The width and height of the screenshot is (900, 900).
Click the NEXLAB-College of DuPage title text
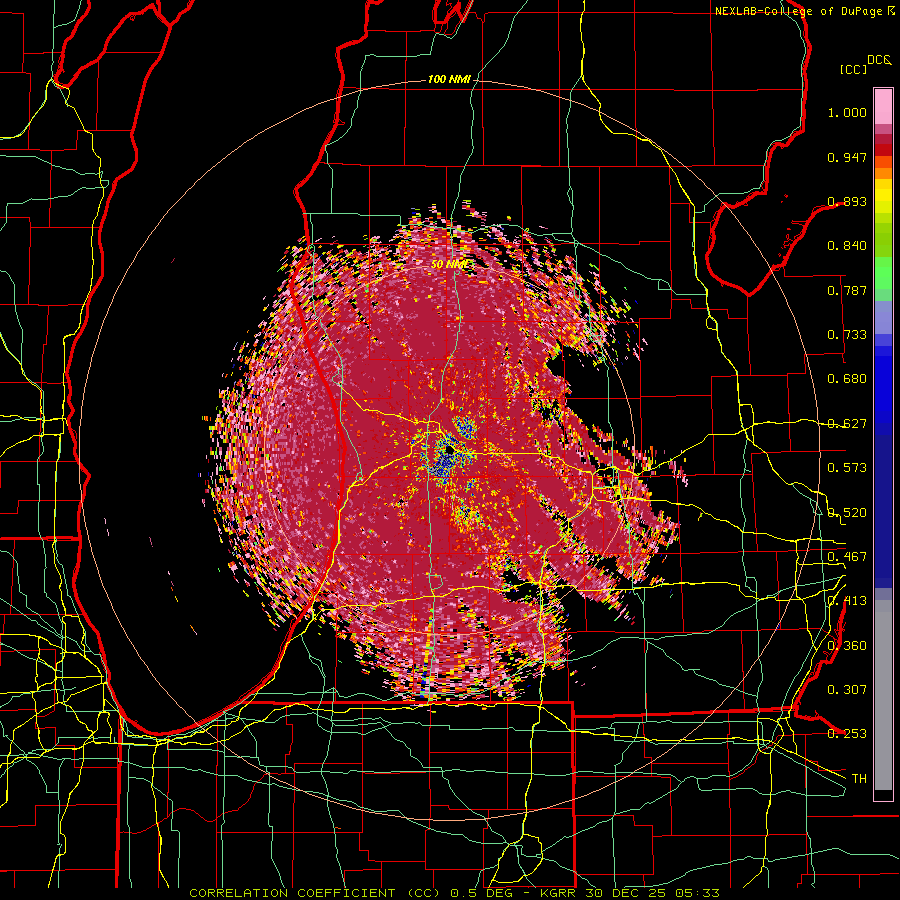[x=799, y=11]
